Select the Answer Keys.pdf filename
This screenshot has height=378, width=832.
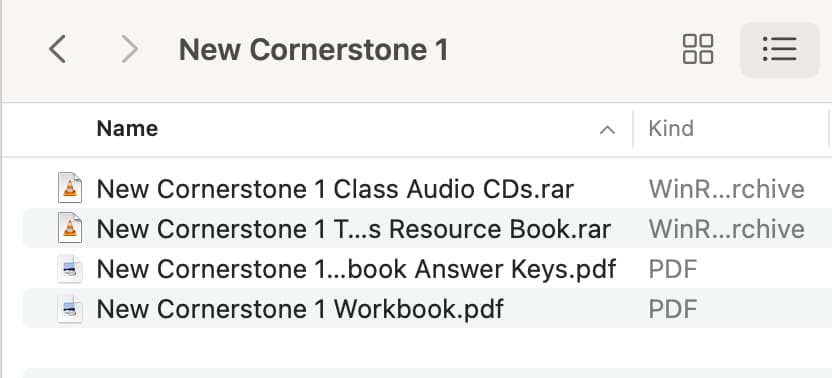pos(356,269)
